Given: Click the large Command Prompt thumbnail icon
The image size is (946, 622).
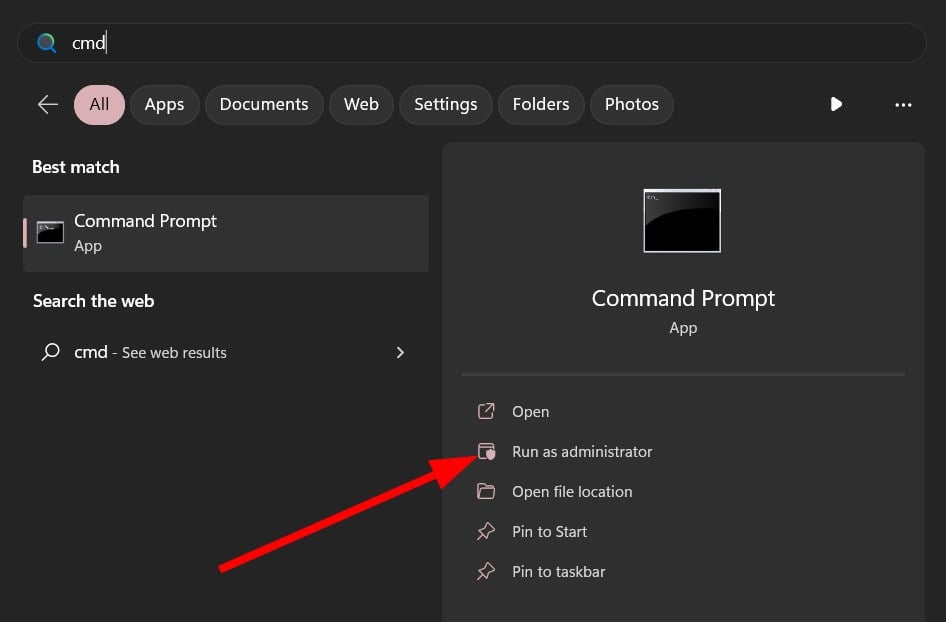Looking at the screenshot, I should [682, 221].
